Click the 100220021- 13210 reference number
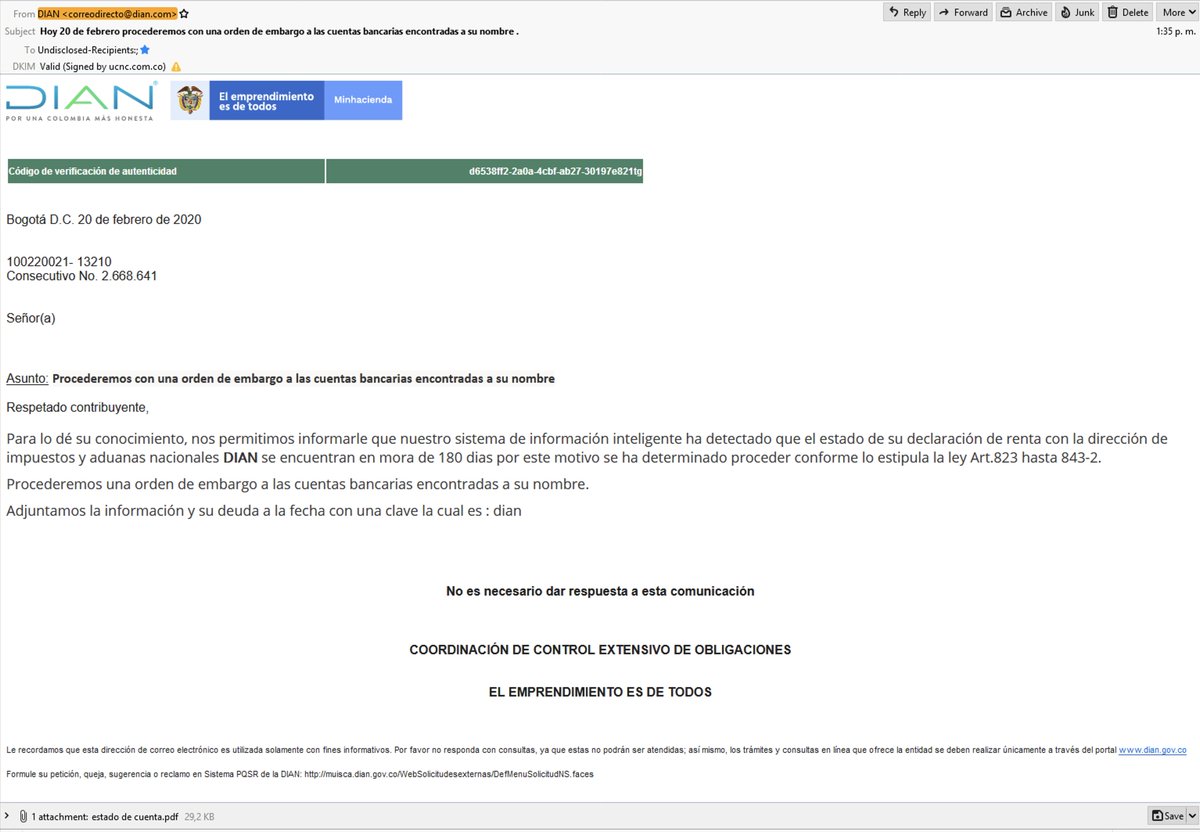Image resolution: width=1200 pixels, height=832 pixels. click(x=59, y=262)
